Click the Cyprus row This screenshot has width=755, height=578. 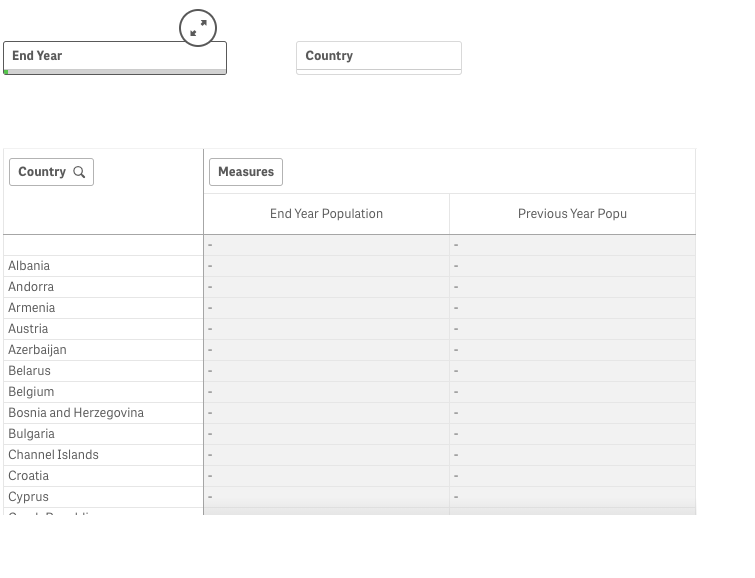(x=28, y=497)
